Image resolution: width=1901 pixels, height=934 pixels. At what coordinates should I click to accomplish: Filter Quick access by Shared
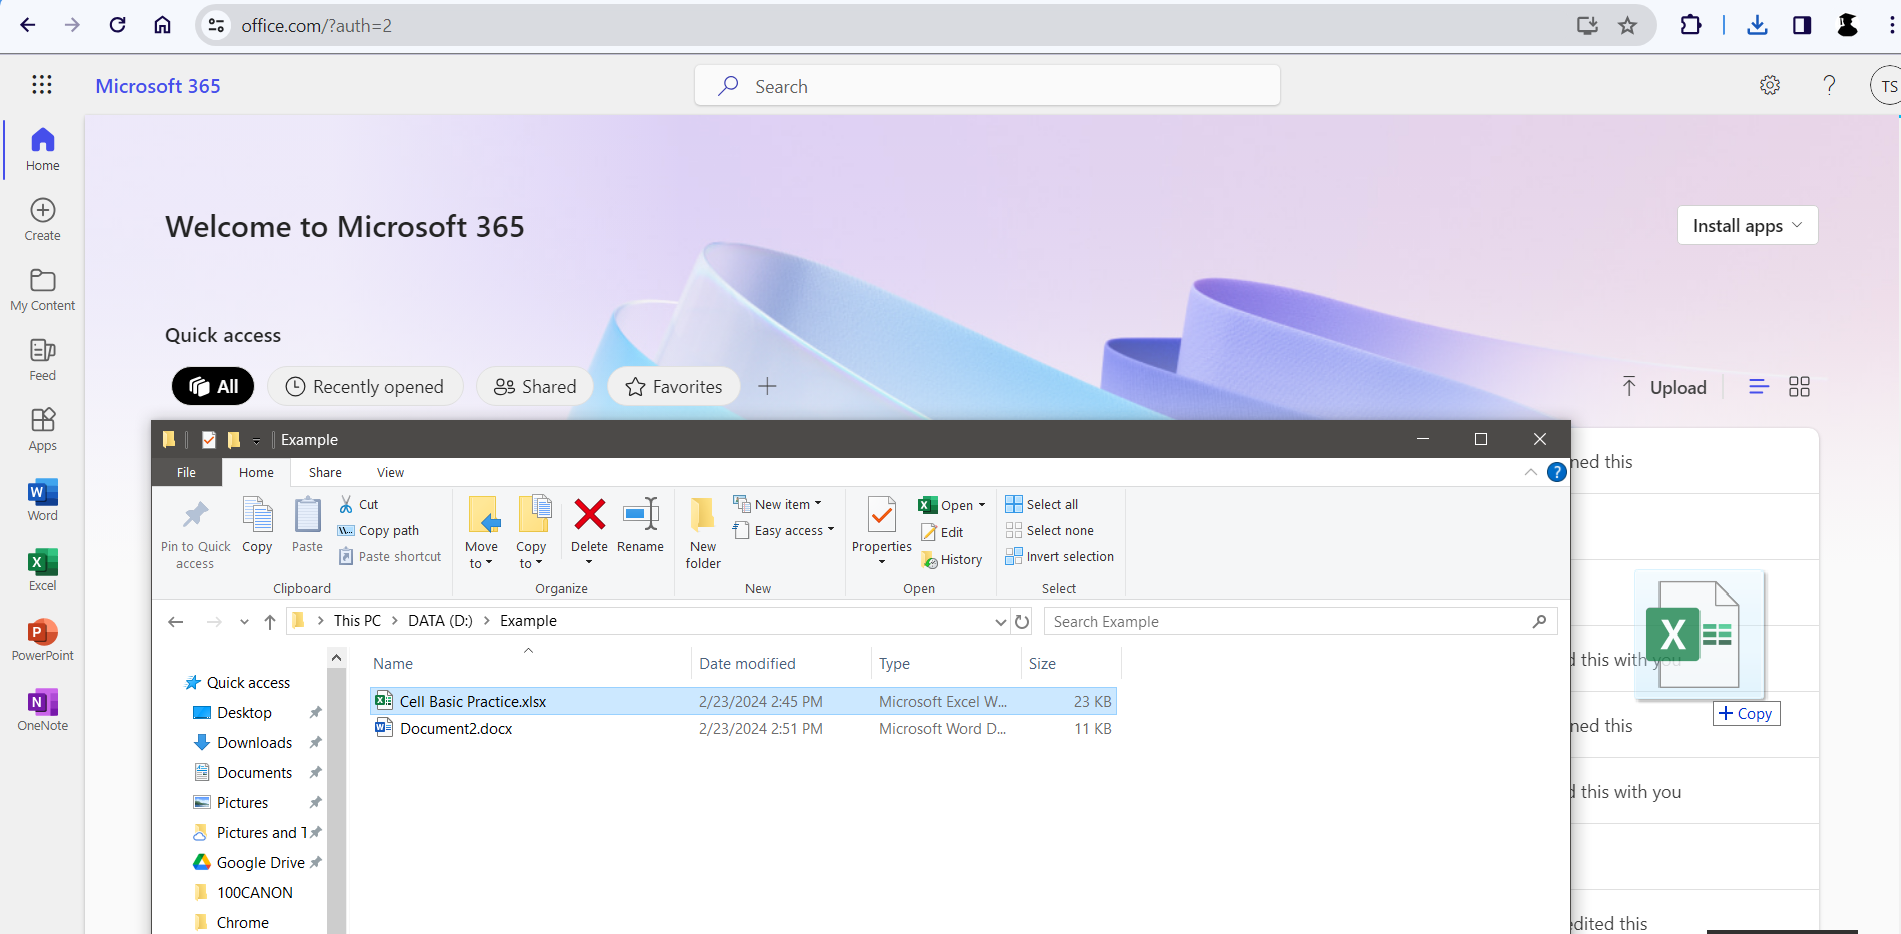pyautogui.click(x=535, y=386)
